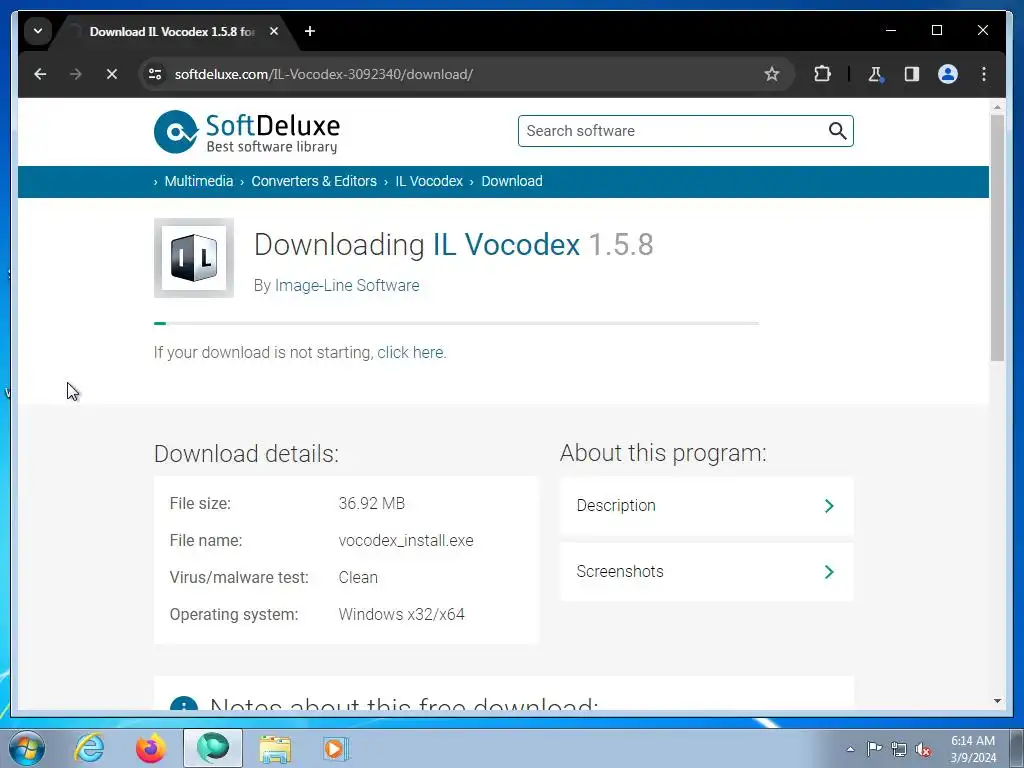Close the Download IL Vocodex tab

274,31
